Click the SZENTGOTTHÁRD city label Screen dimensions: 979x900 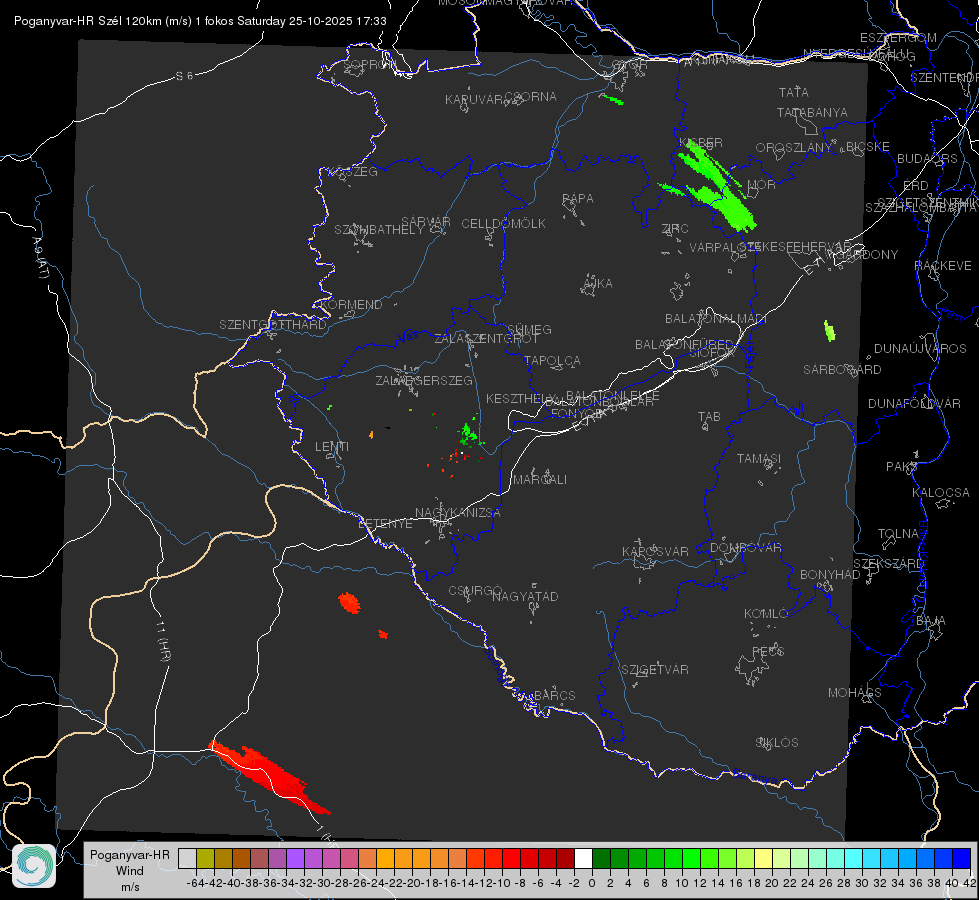(x=273, y=325)
